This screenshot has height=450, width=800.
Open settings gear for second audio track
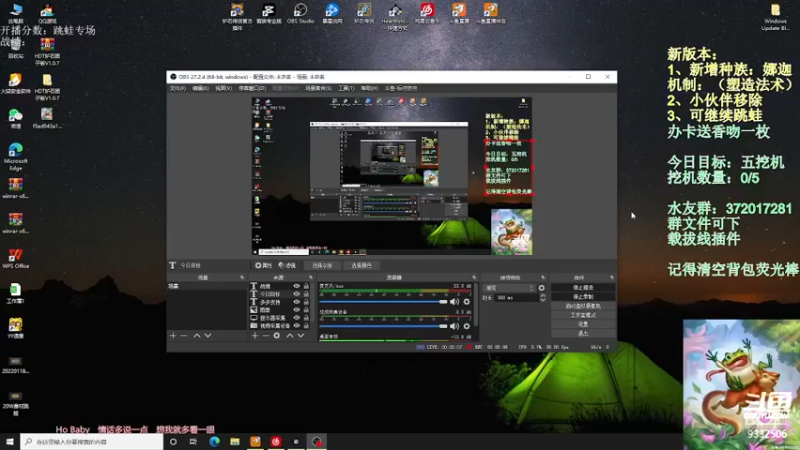466,326
